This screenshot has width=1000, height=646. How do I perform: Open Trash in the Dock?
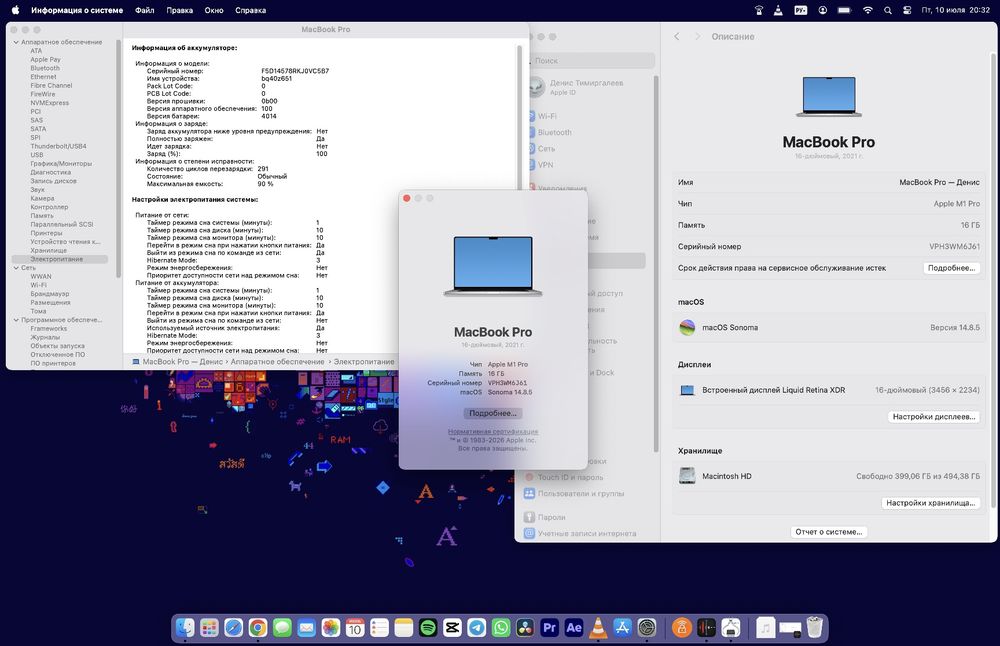tap(814, 628)
